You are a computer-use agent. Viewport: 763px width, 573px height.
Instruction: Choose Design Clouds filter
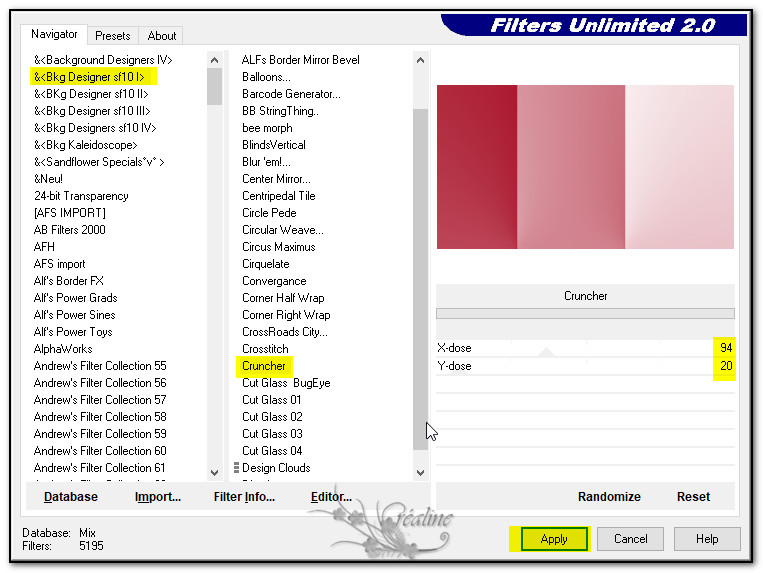(x=276, y=468)
